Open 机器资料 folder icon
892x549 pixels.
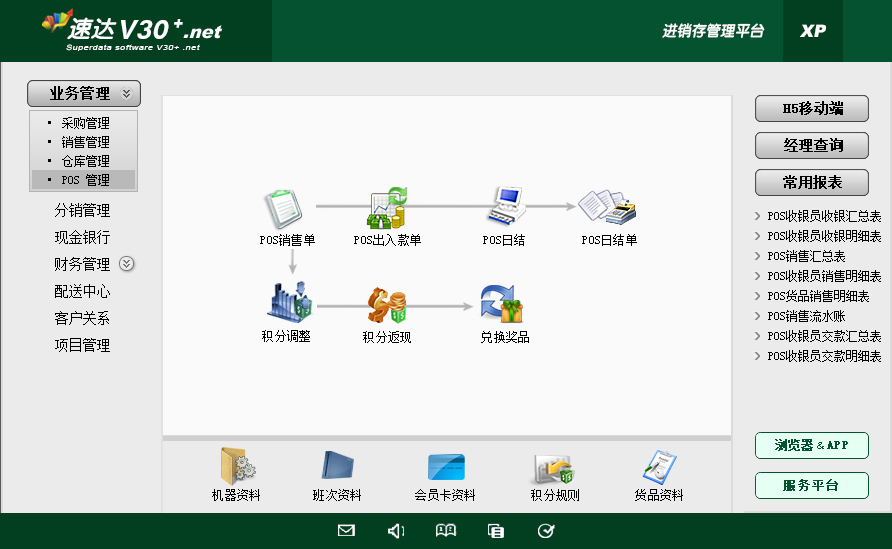[236, 467]
